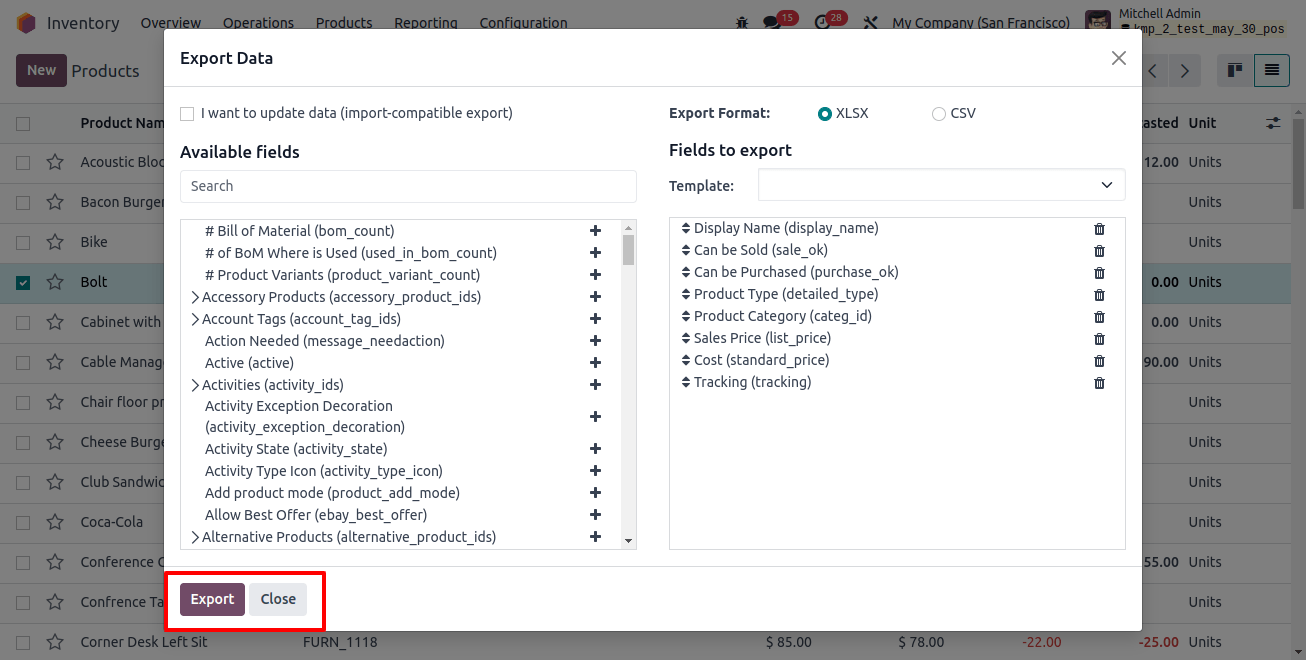Remove Display Name from export fields
Screen dimensions: 1306x660
(x=1099, y=229)
